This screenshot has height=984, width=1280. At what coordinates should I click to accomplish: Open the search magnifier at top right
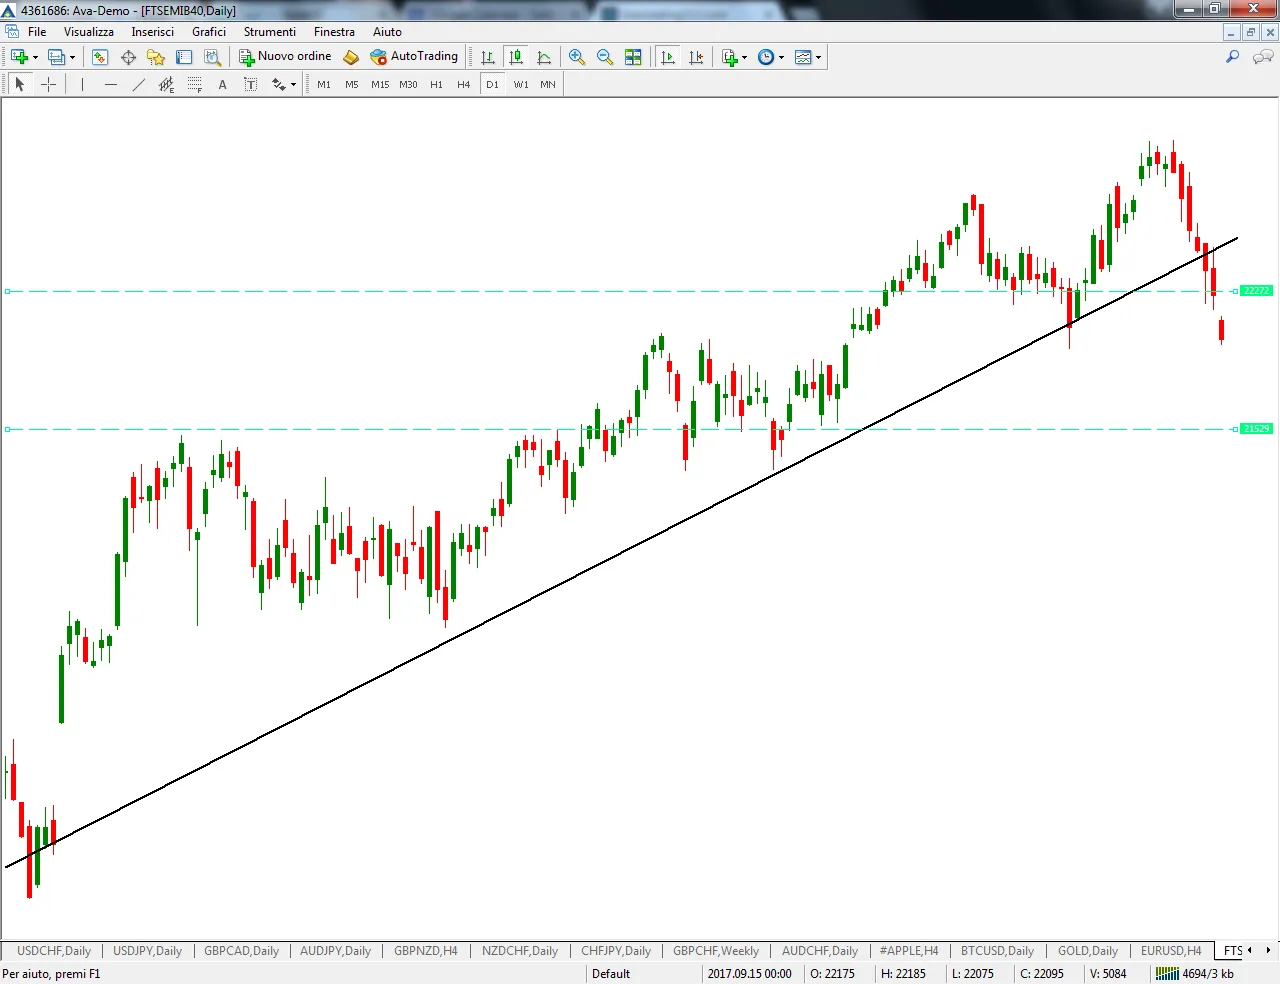tap(1233, 57)
